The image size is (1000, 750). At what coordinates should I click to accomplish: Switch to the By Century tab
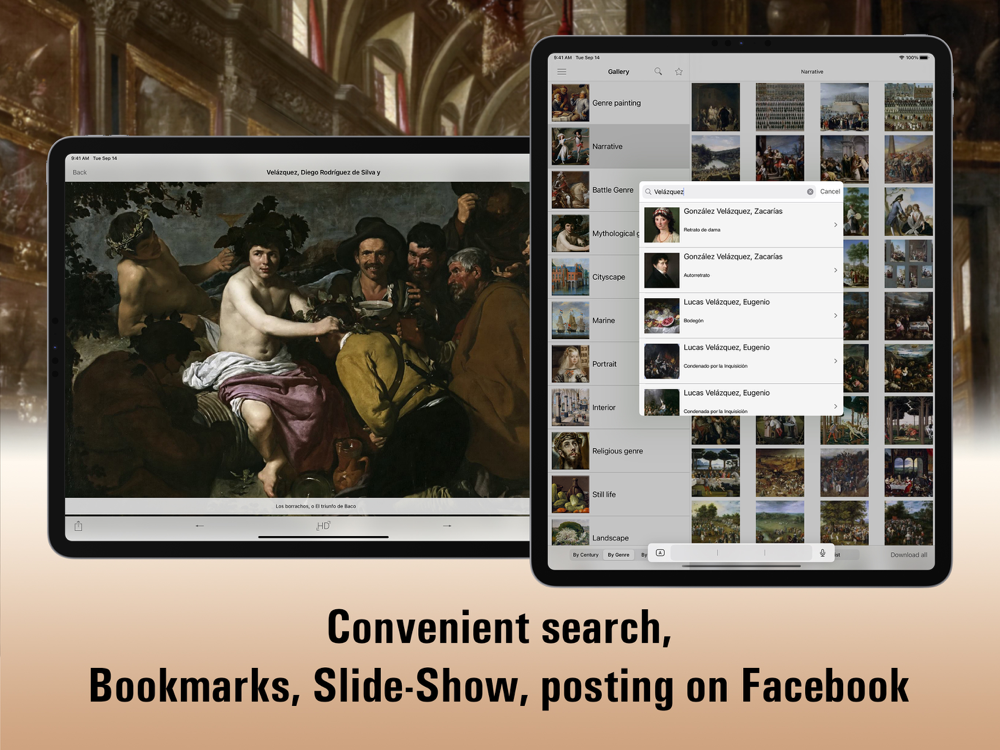click(585, 555)
